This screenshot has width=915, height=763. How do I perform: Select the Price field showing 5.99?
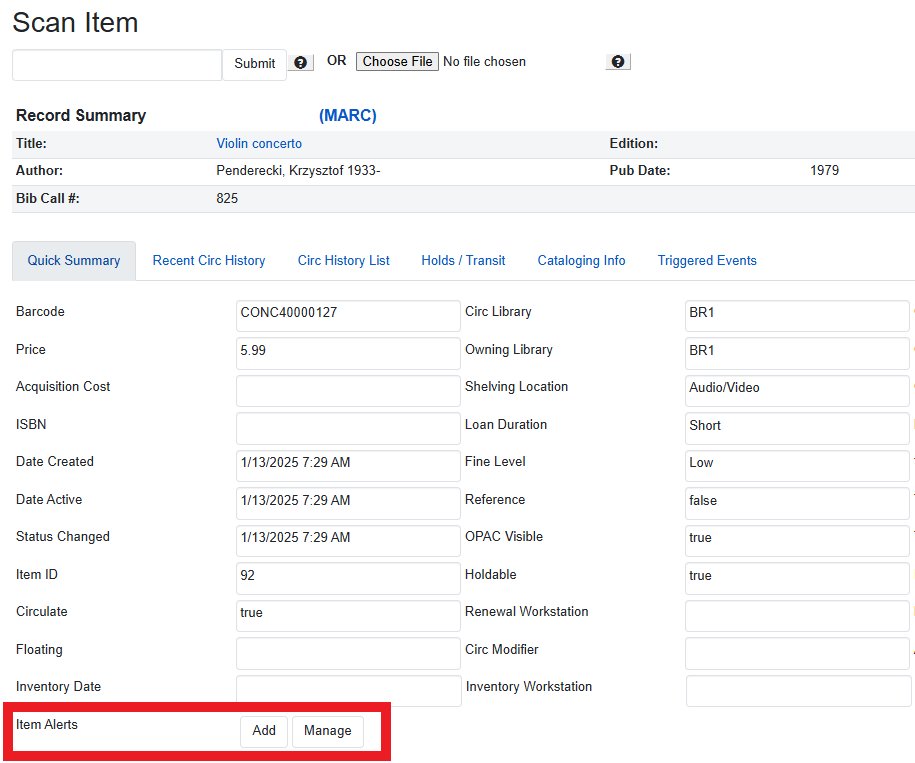[x=347, y=353]
